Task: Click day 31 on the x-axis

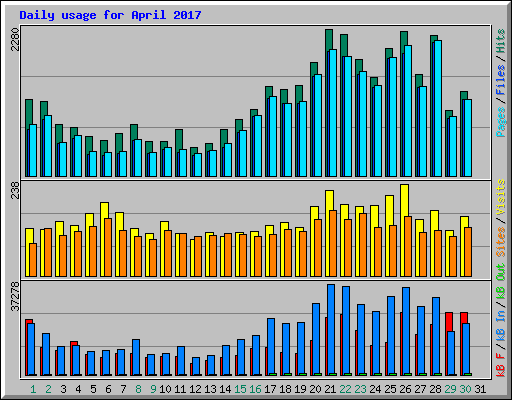Action: point(480,389)
